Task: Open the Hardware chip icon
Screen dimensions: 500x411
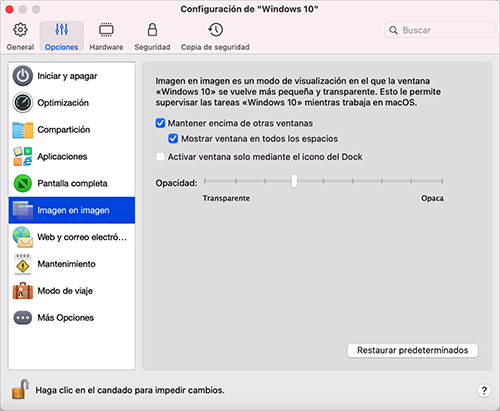Action: 106,30
